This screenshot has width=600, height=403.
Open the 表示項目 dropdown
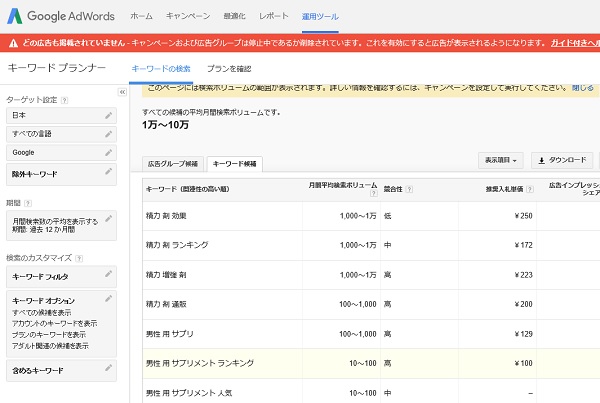coord(501,160)
